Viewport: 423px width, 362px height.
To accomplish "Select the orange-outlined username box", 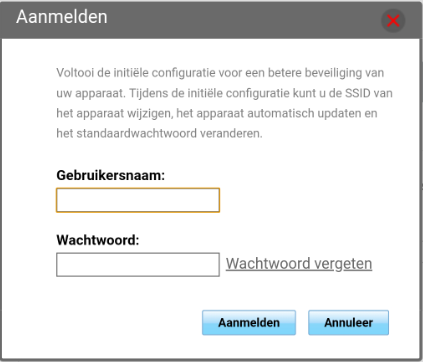I will tap(138, 200).
